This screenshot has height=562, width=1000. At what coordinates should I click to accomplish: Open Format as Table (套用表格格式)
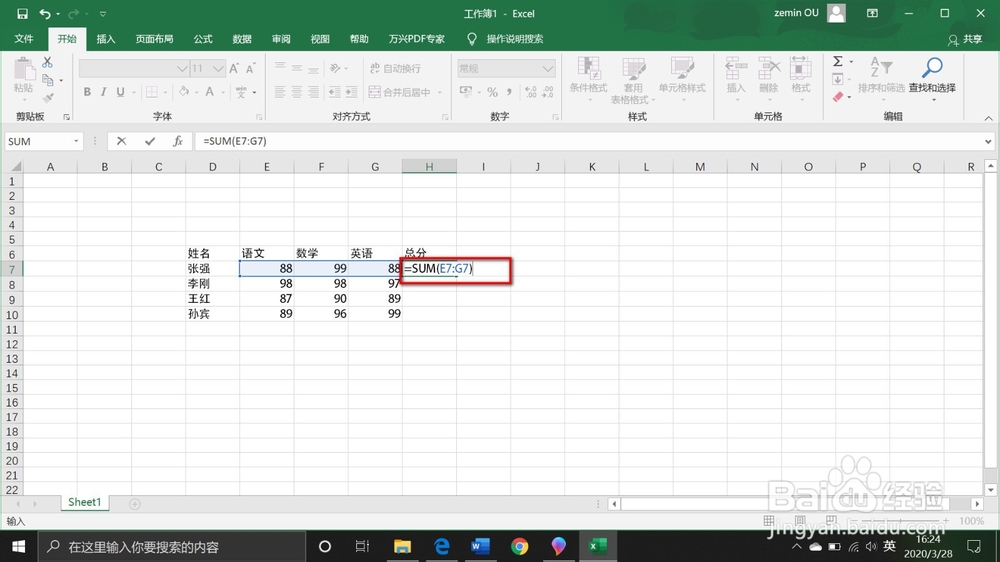point(633,80)
